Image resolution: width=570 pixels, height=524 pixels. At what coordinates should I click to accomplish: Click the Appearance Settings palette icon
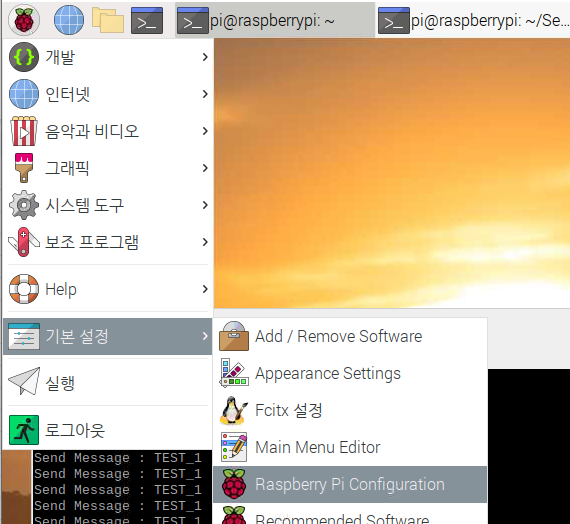[x=234, y=373]
